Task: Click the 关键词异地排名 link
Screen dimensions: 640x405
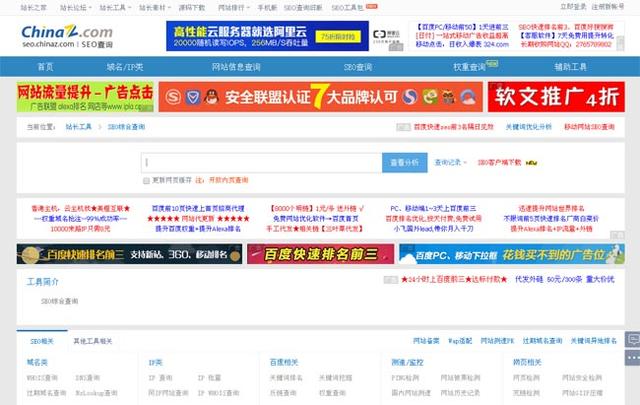Action: pyautogui.click(x=594, y=341)
